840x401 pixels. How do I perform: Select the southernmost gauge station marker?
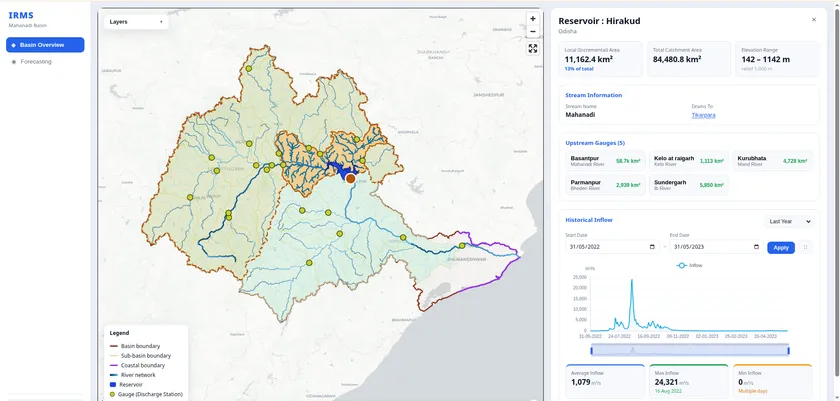(309, 262)
